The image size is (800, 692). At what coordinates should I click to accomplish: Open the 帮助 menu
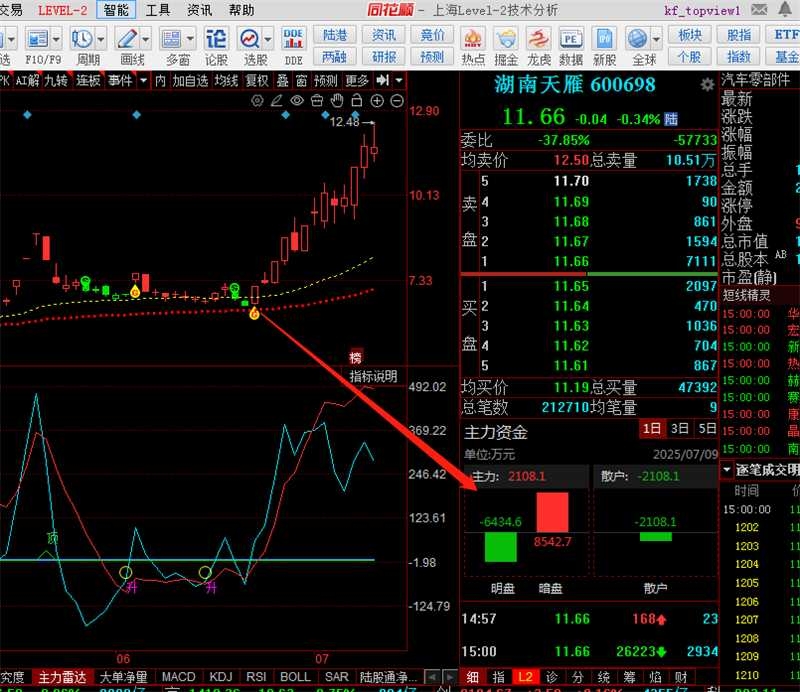tap(241, 10)
